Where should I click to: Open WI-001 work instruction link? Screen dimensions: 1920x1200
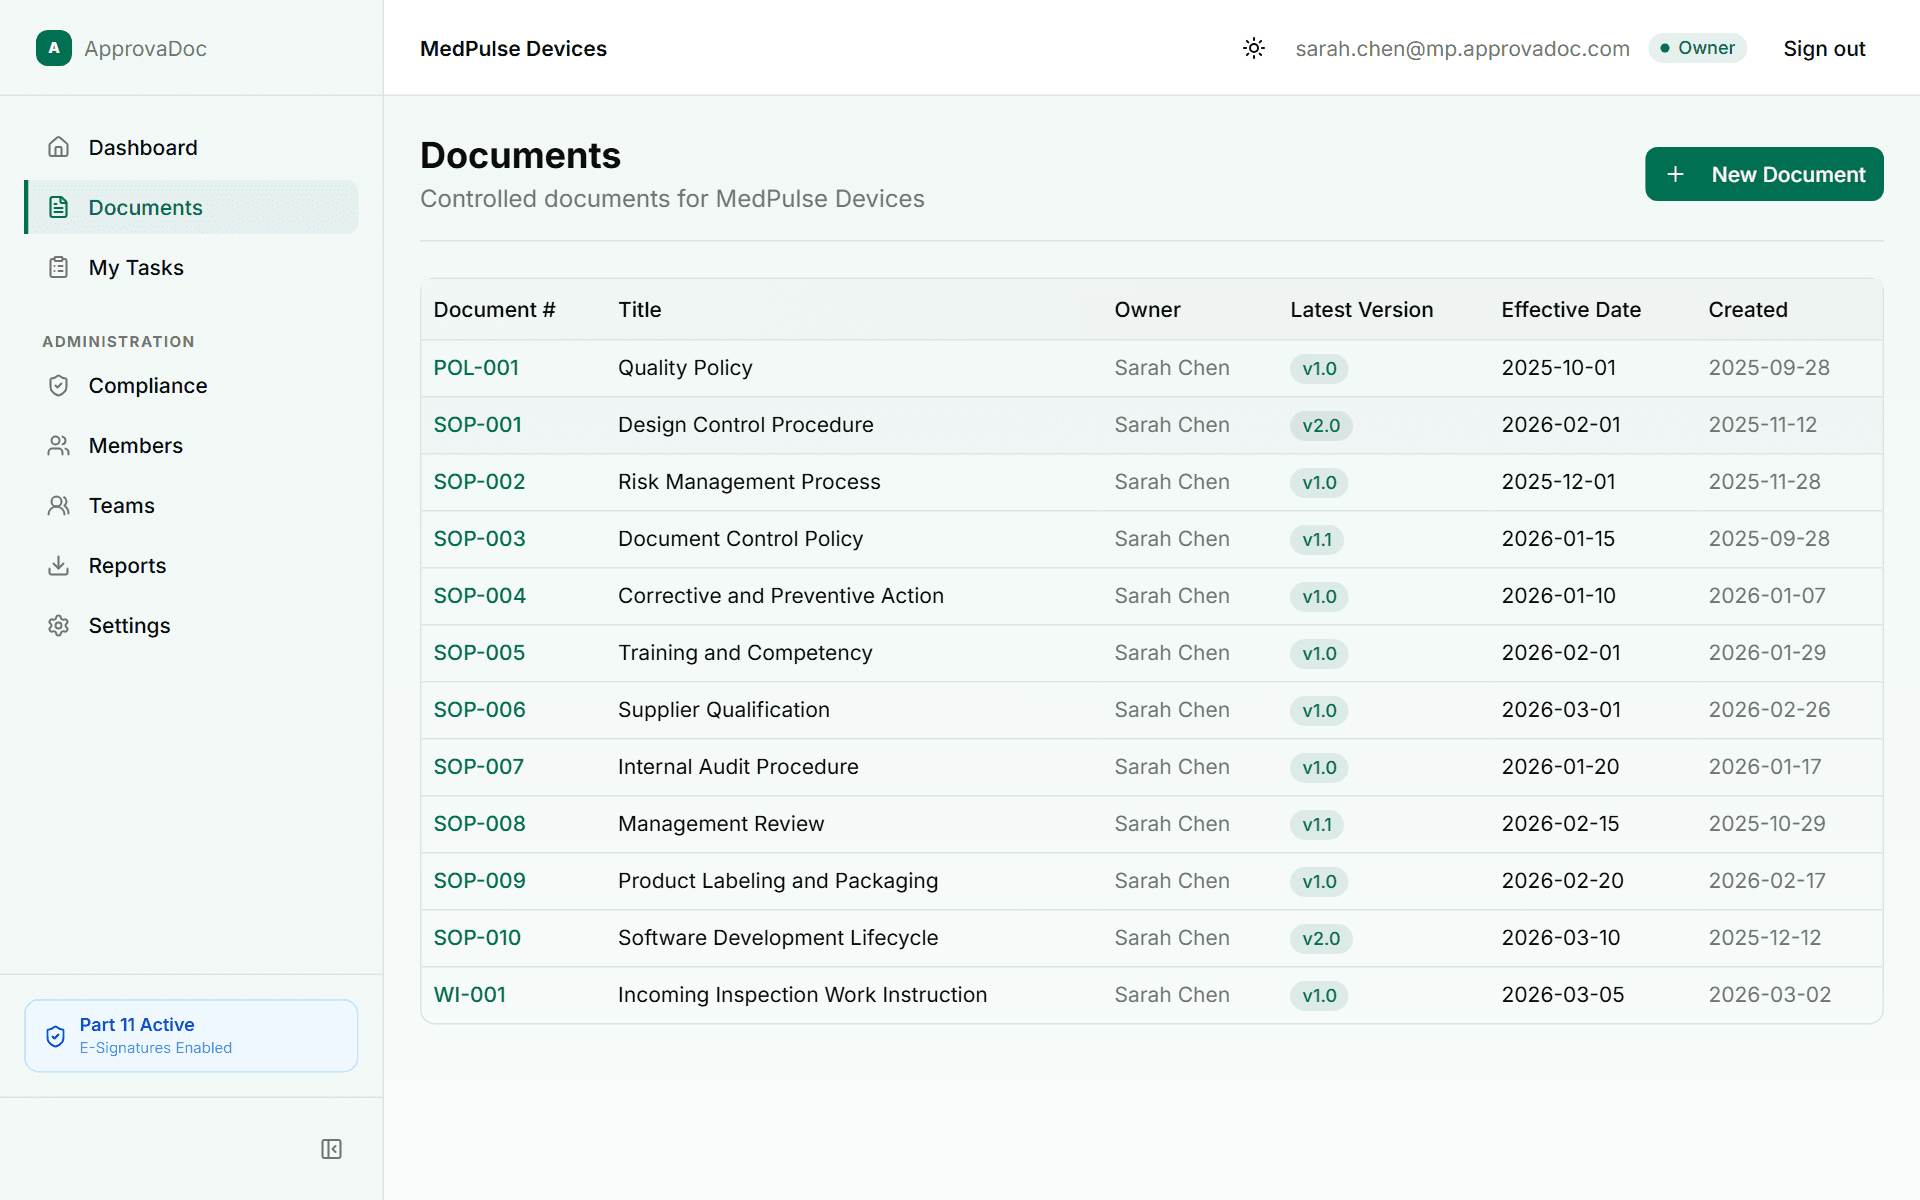point(469,995)
